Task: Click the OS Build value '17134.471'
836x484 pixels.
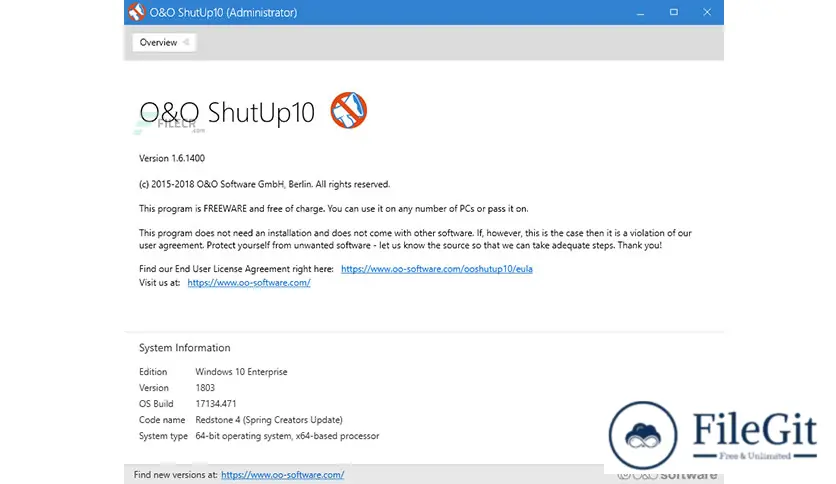Action: [215, 404]
